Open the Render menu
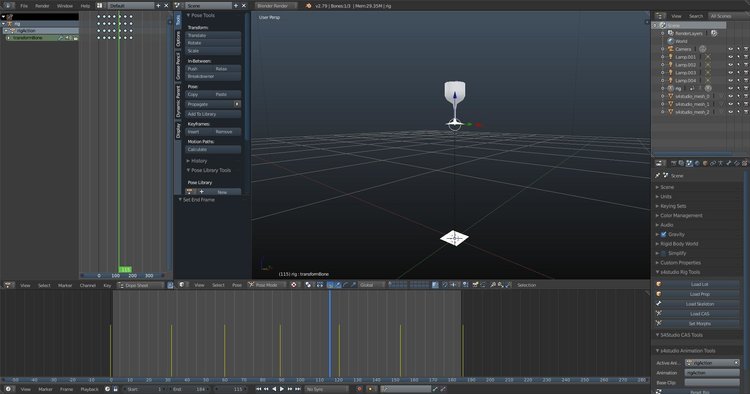This screenshot has height=394, width=750. click(x=42, y=6)
